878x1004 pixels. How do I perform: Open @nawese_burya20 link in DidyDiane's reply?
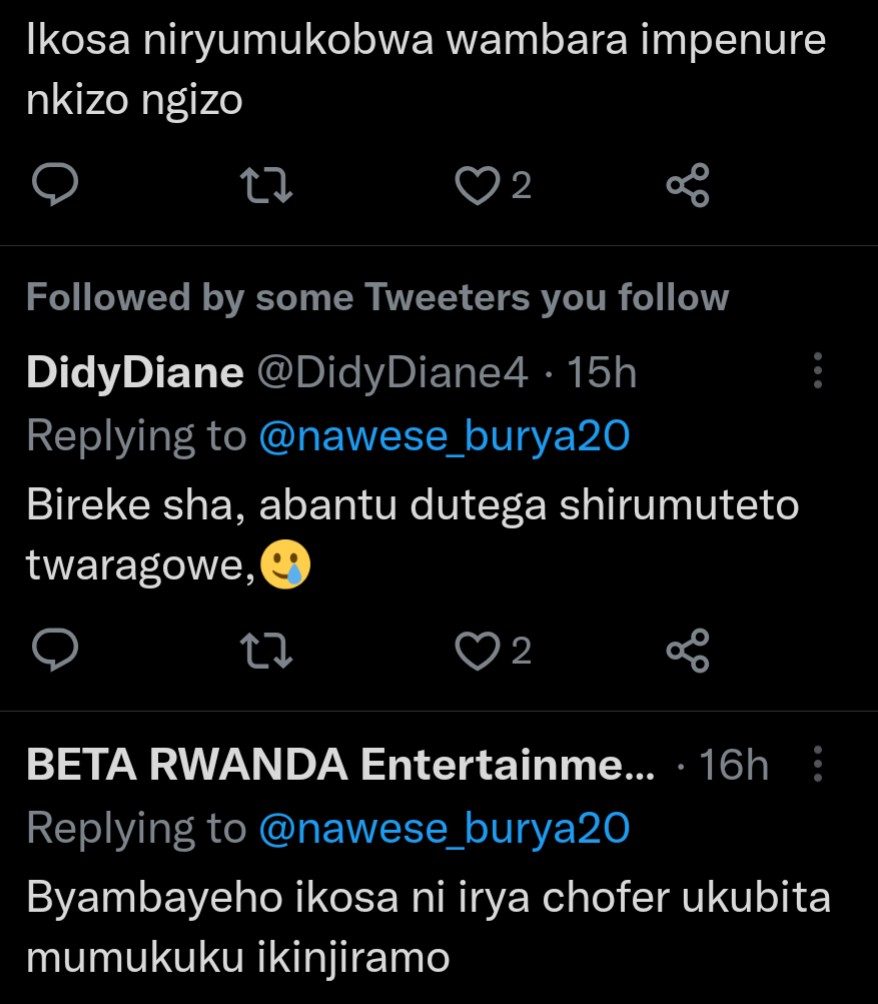coord(444,436)
